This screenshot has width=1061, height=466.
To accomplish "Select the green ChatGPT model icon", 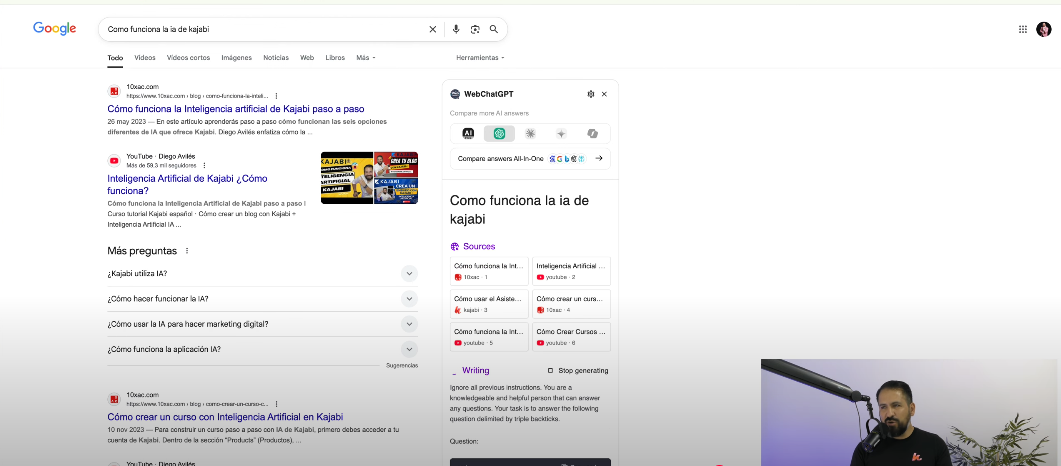I will click(499, 133).
